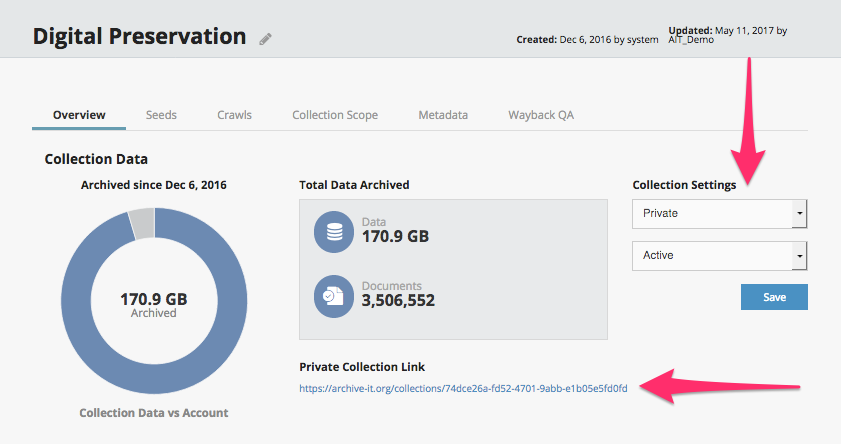Screen dimensions: 841x444
Task: Click the database Data icon
Action: [x=334, y=230]
